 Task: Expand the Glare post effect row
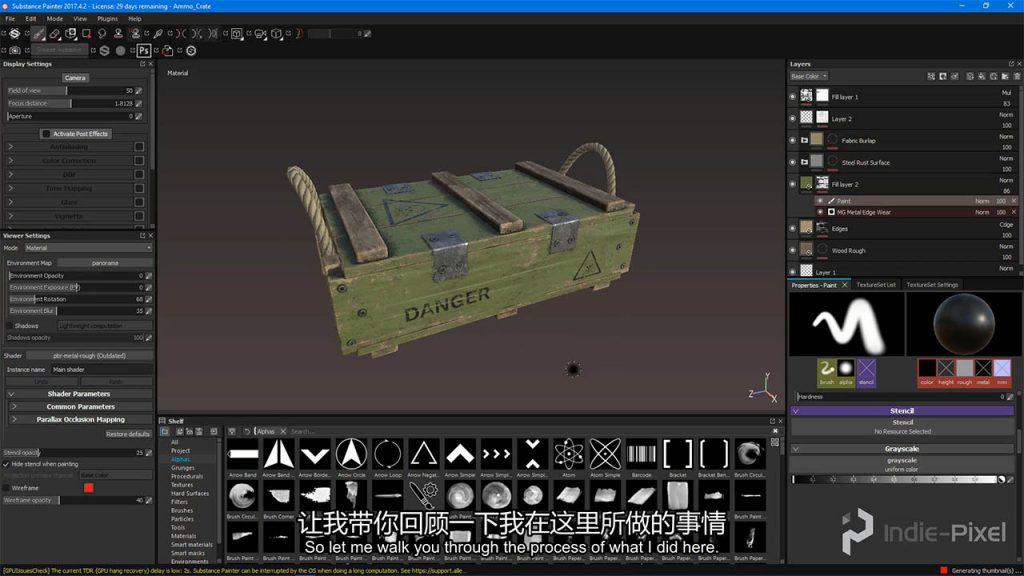(x=10, y=202)
